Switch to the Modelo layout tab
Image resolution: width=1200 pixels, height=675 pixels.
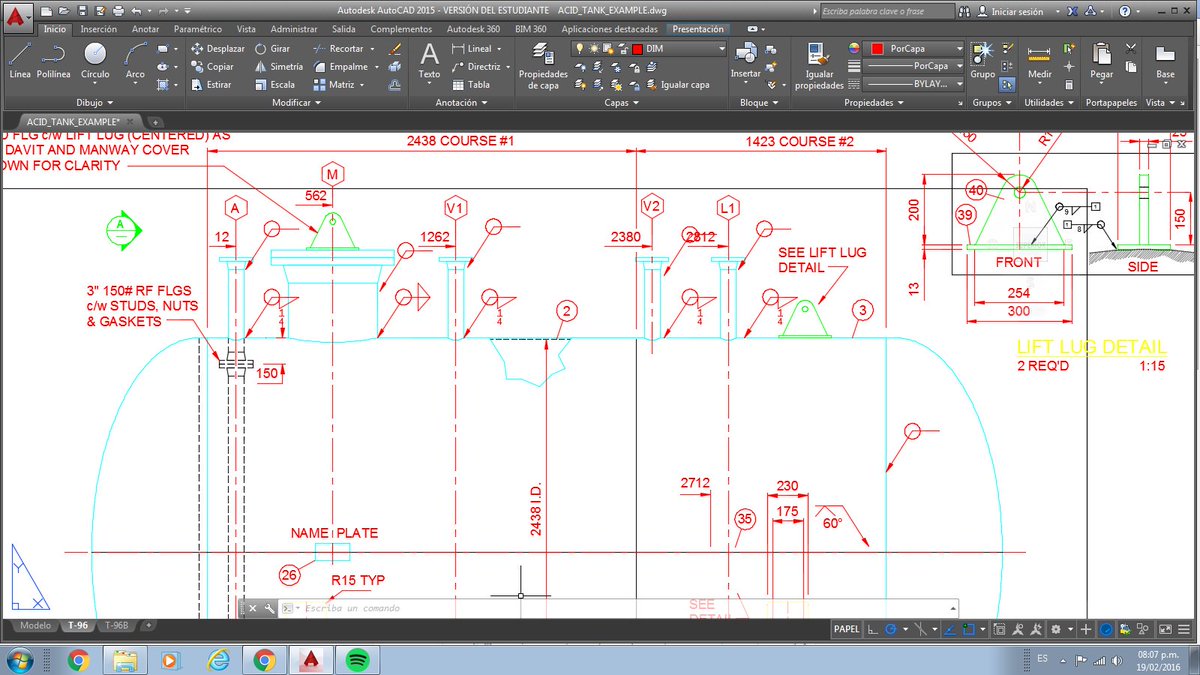(35, 625)
